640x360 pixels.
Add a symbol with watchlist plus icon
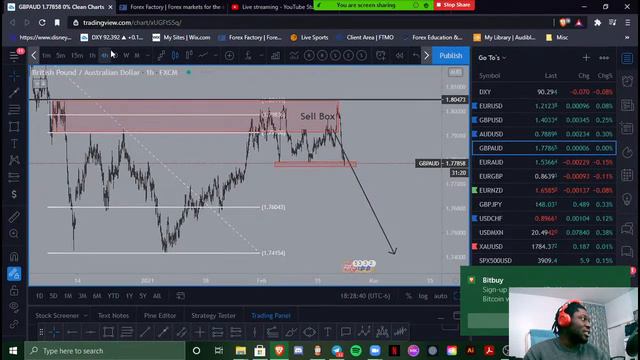[x=586, y=58]
